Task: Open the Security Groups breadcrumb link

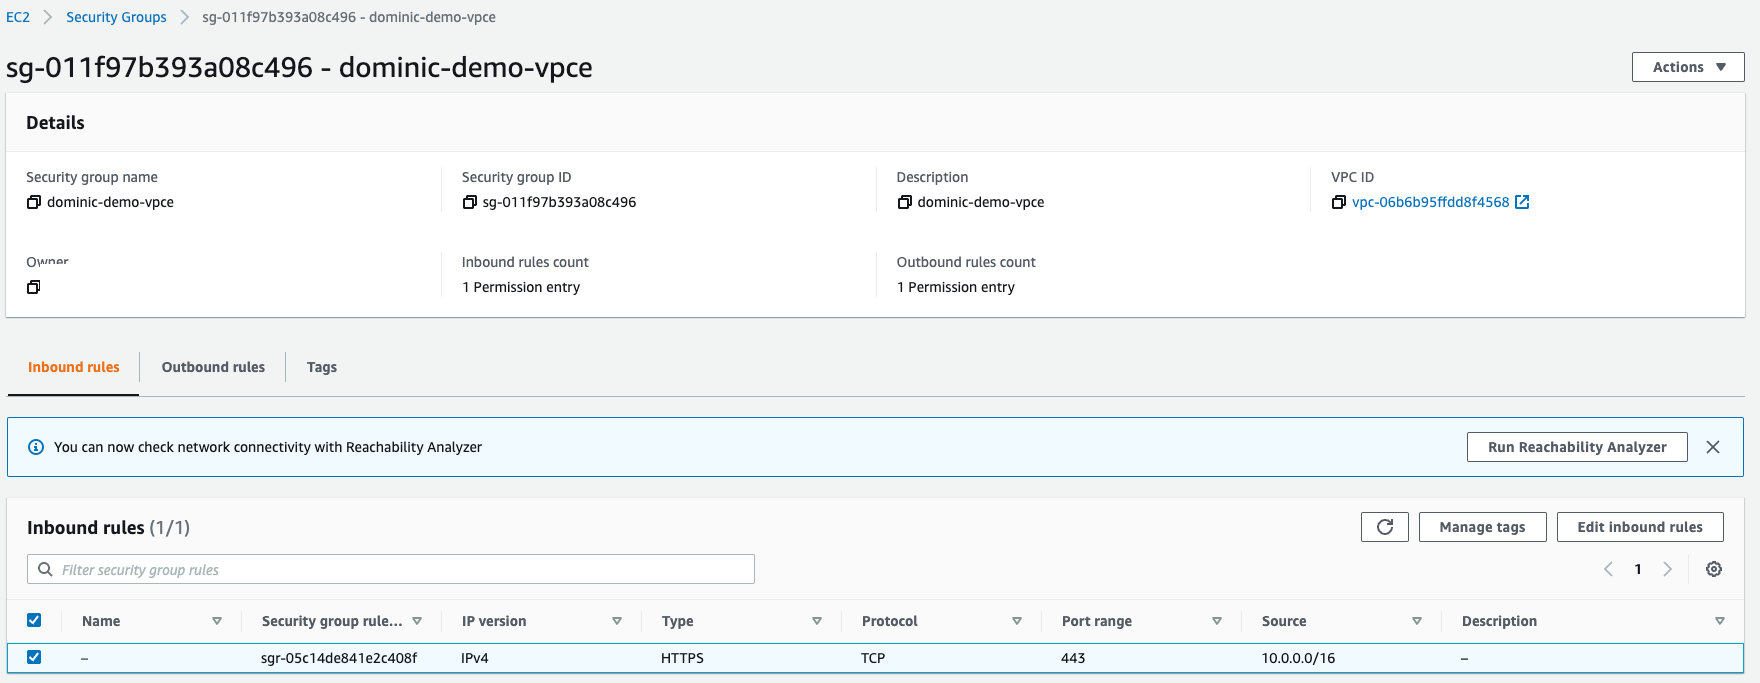Action: coord(116,17)
